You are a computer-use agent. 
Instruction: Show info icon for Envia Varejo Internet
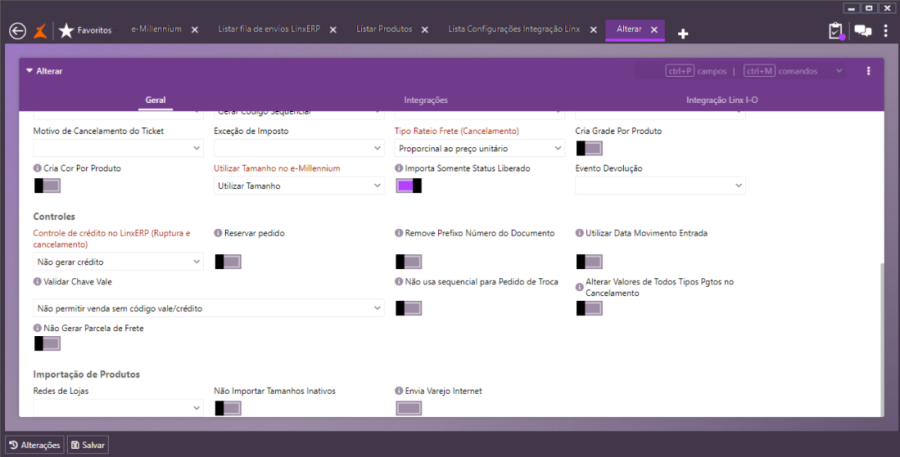click(x=399, y=391)
